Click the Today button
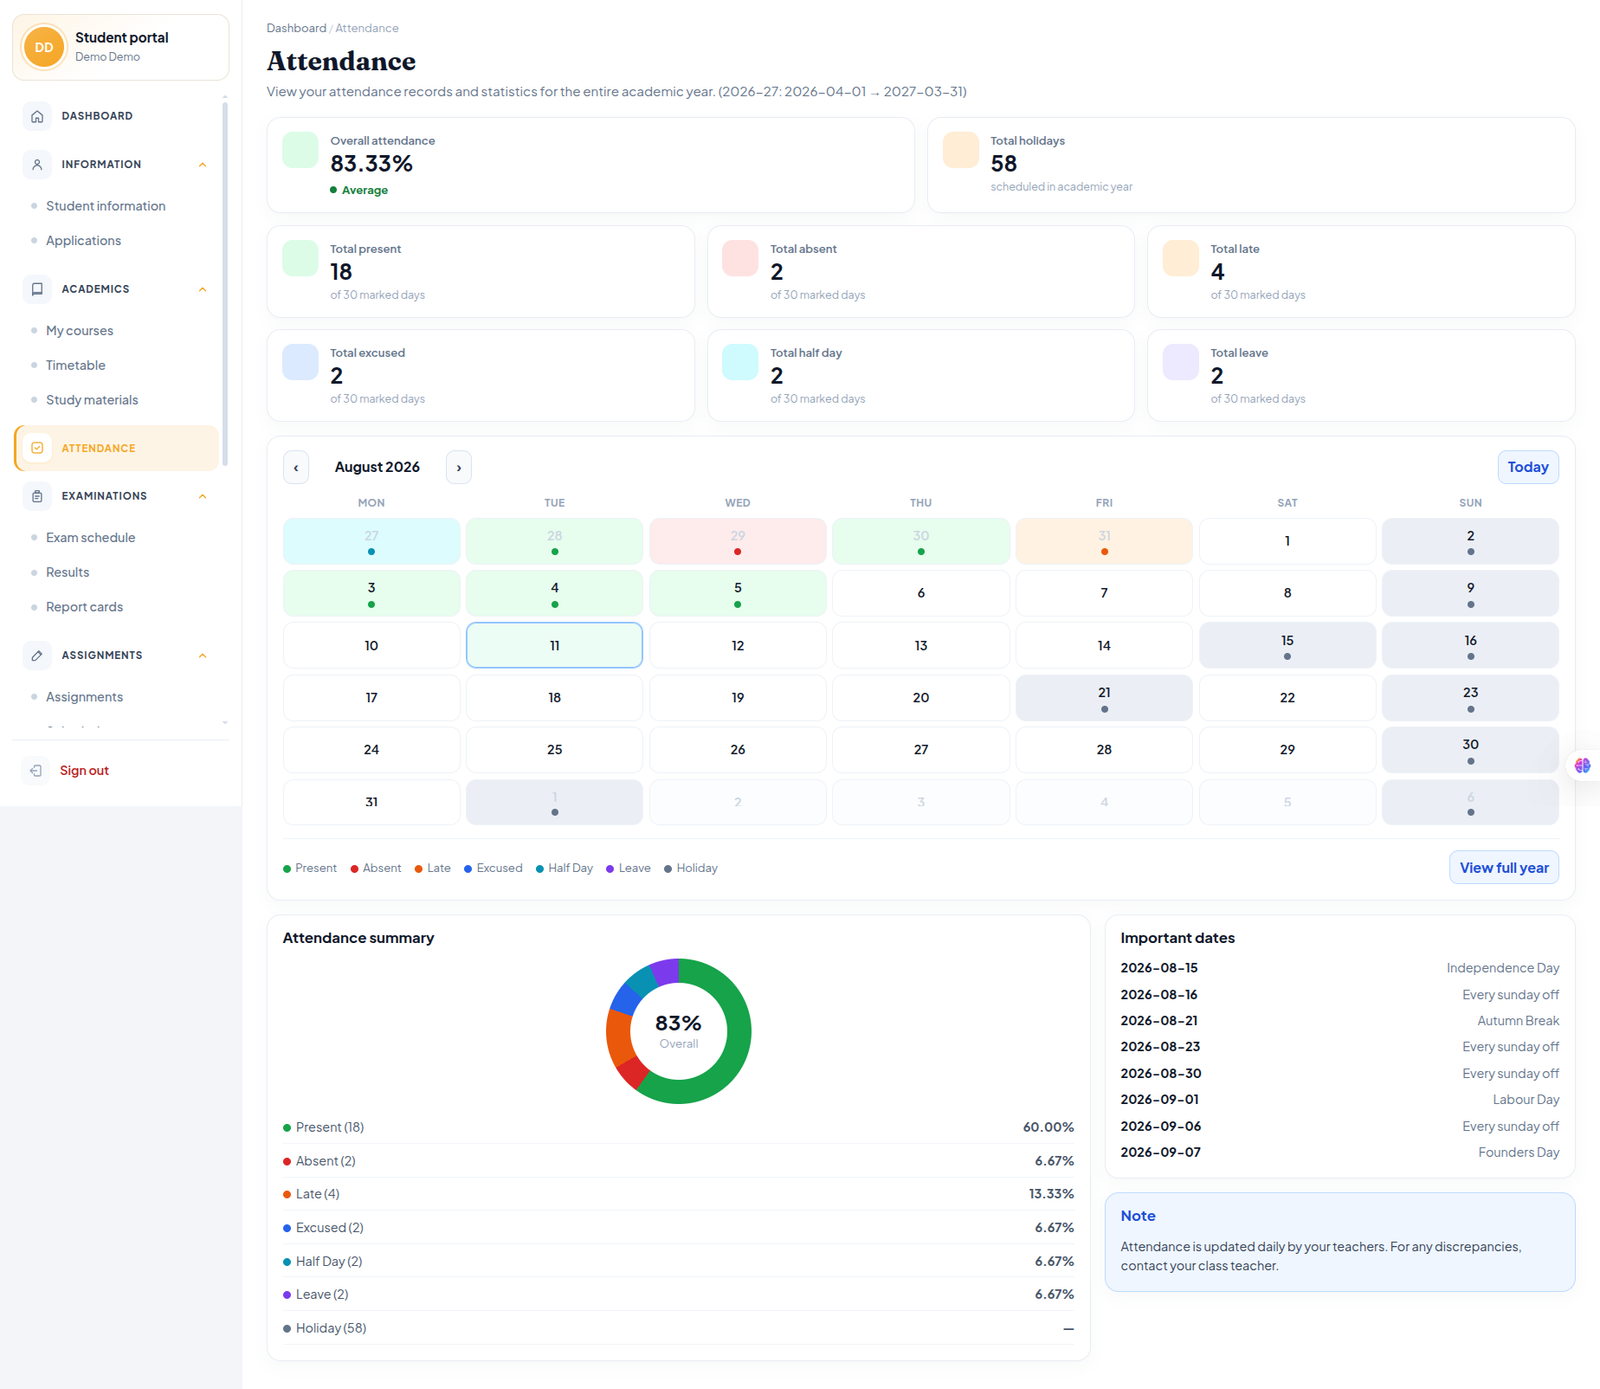The width and height of the screenshot is (1600, 1389). coord(1528,467)
